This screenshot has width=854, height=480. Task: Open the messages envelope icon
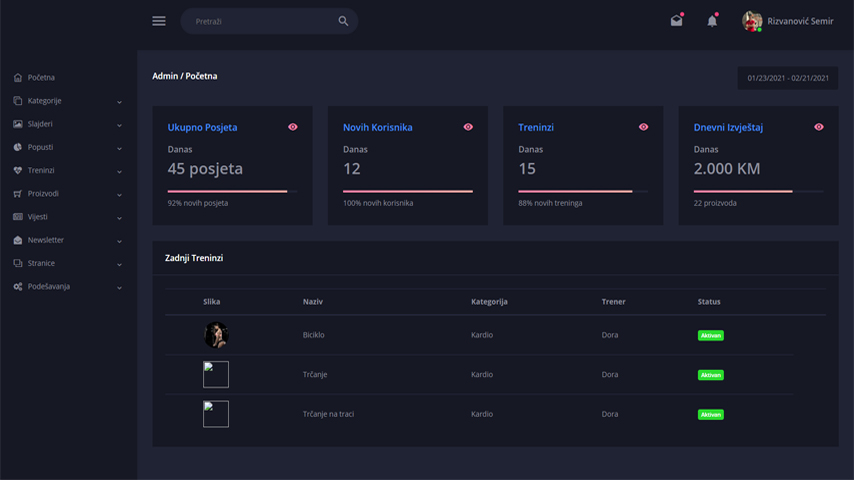[677, 21]
